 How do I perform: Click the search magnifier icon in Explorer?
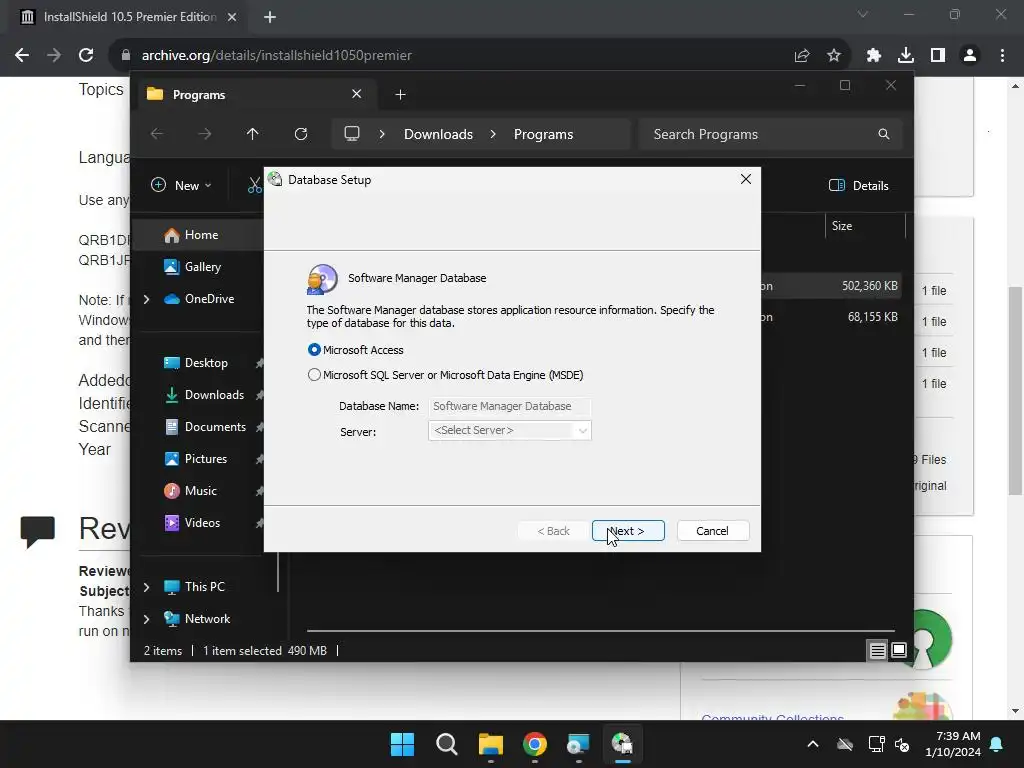(884, 134)
